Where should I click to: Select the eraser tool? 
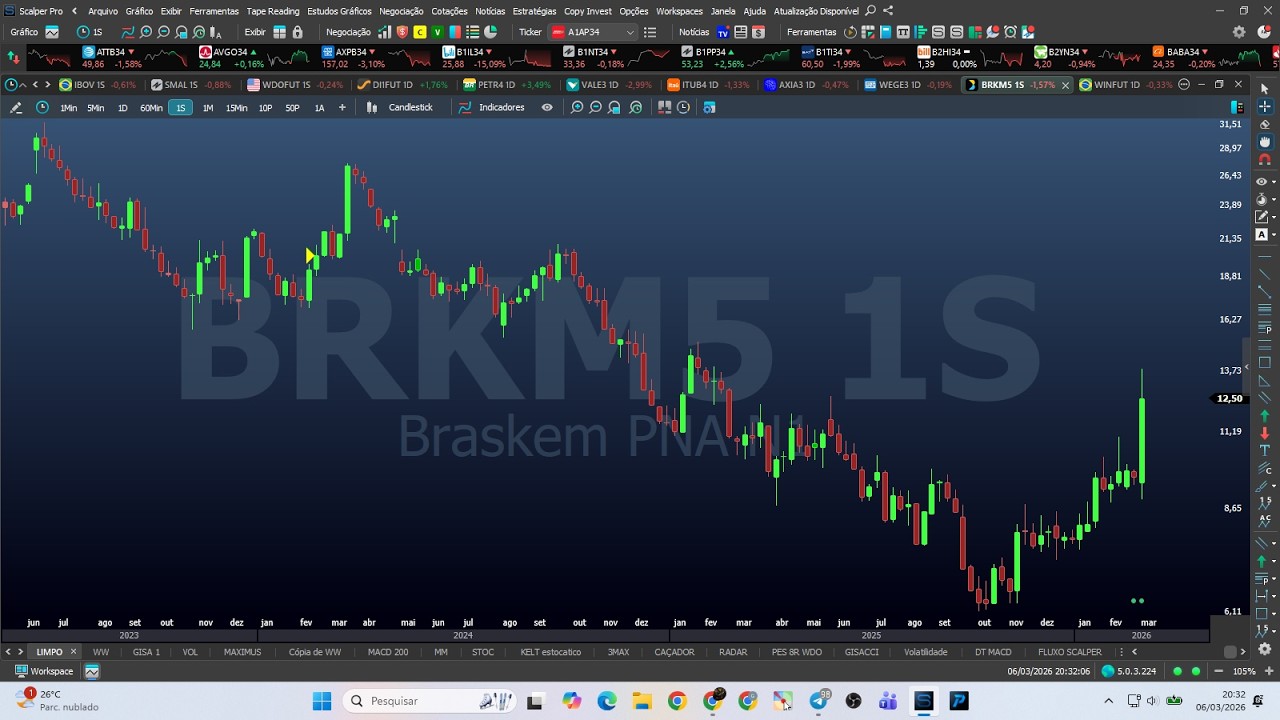coord(1264,124)
